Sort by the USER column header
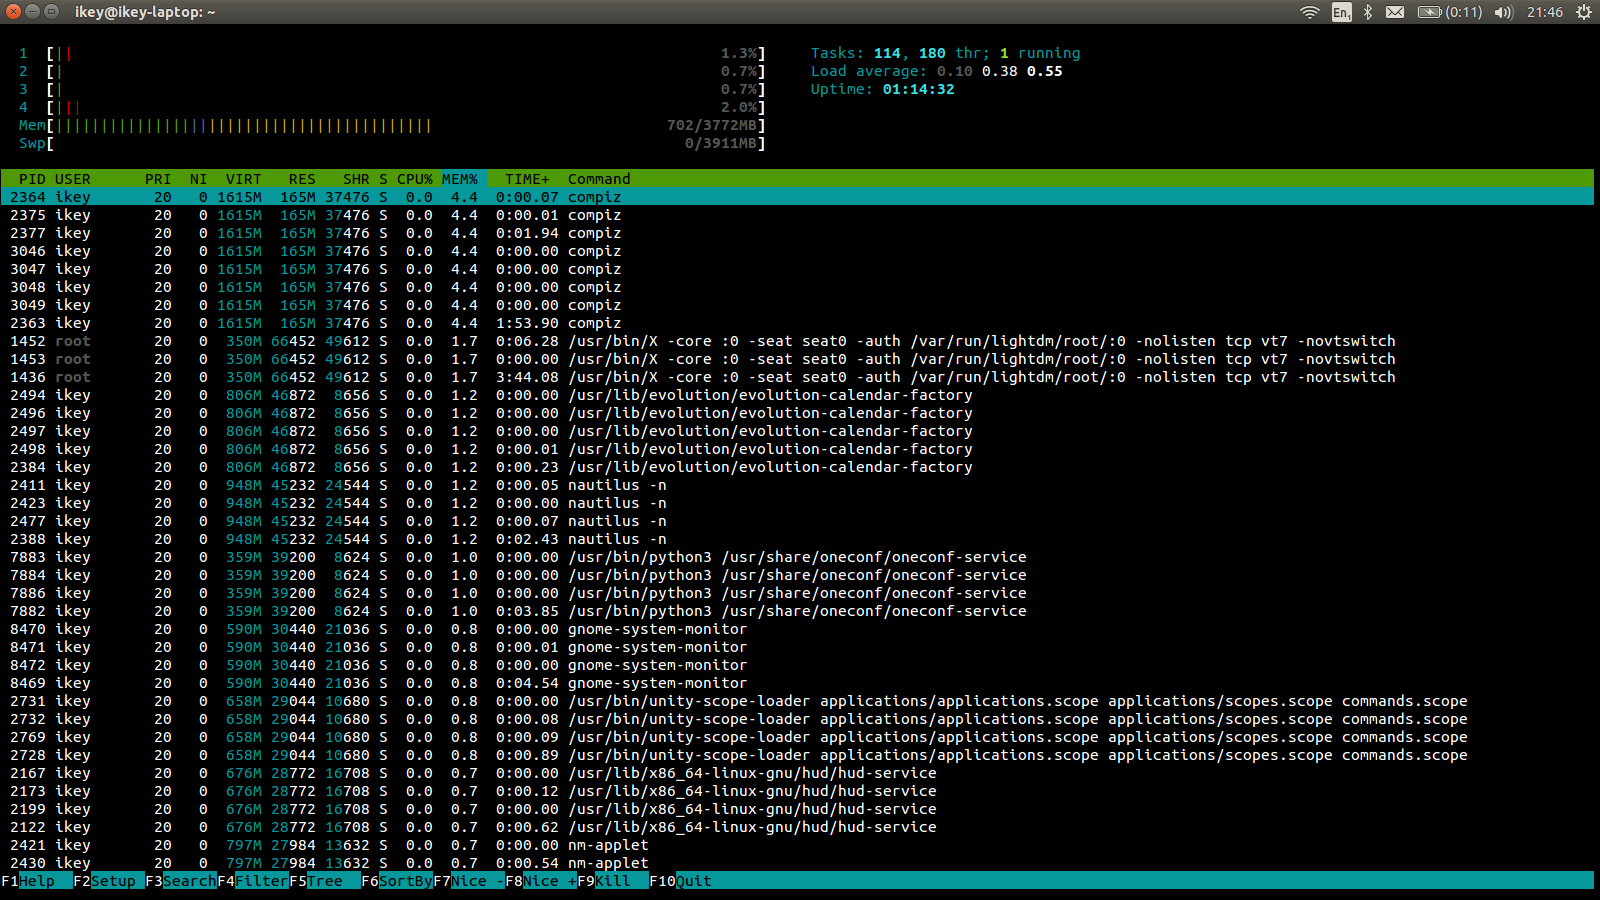This screenshot has width=1600, height=900. click(73, 179)
